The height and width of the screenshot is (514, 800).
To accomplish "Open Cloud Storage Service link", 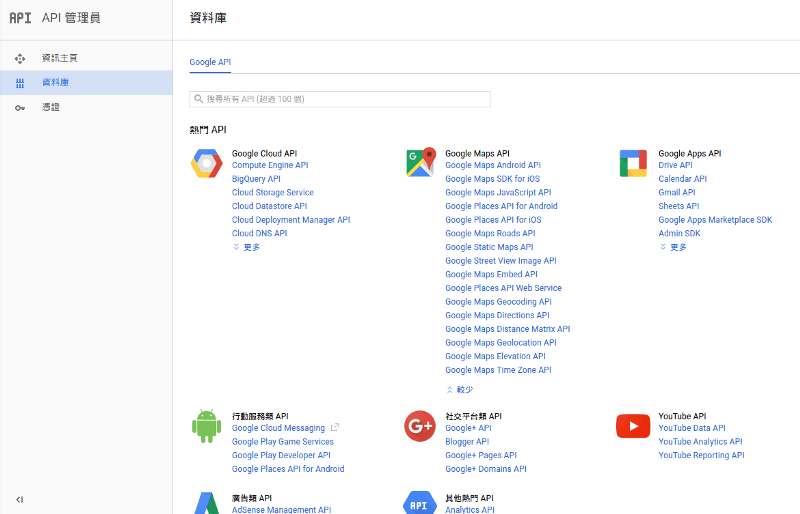I will (x=272, y=192).
